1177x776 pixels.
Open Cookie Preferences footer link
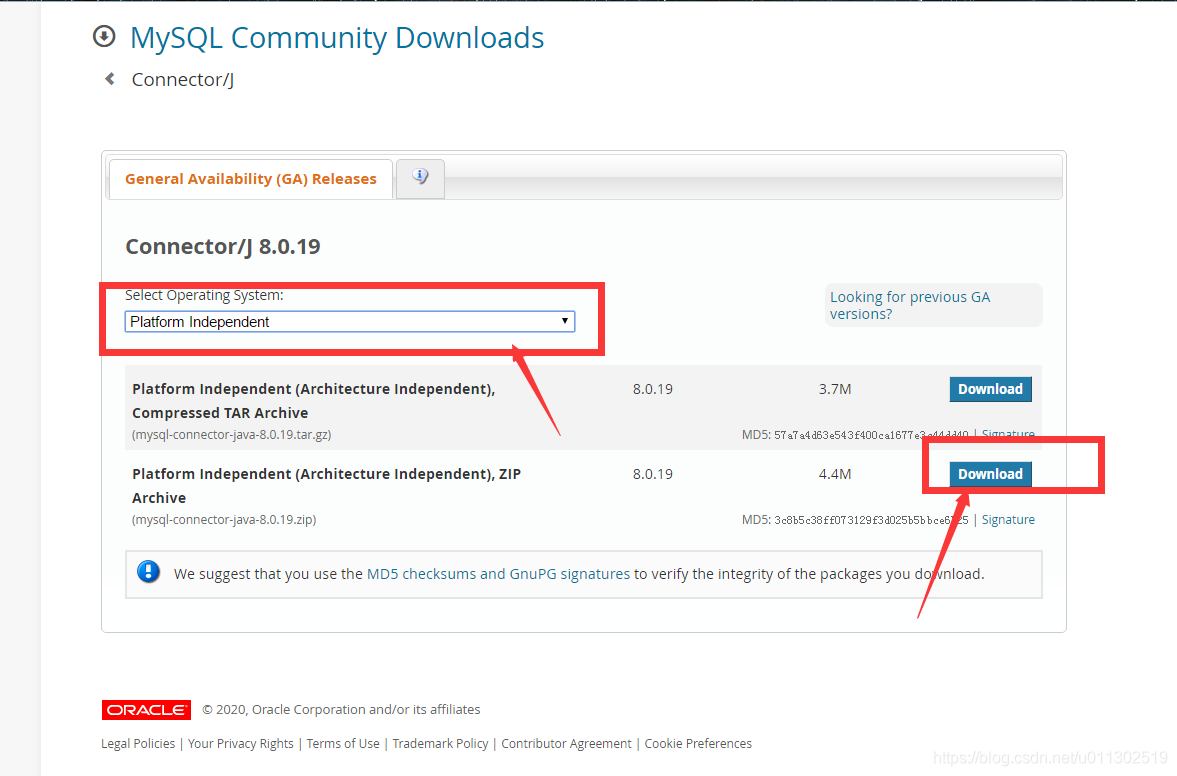click(698, 743)
